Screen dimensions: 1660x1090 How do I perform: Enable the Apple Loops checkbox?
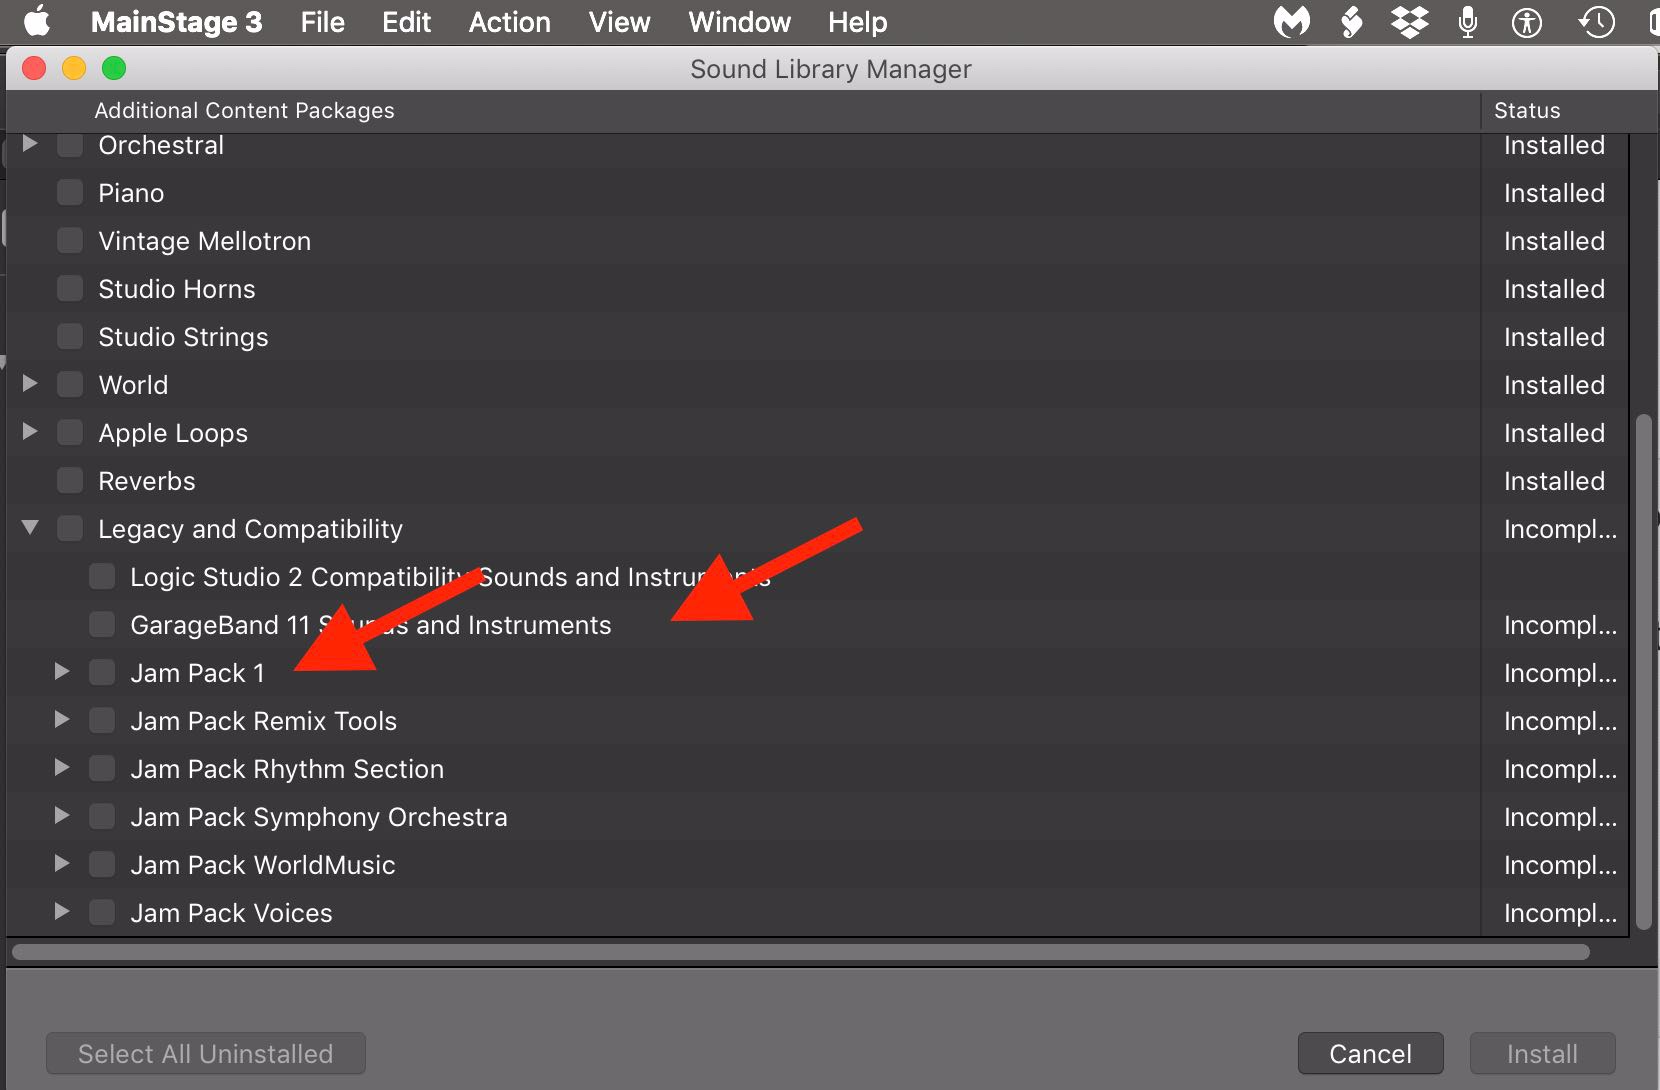pyautogui.click(x=70, y=432)
